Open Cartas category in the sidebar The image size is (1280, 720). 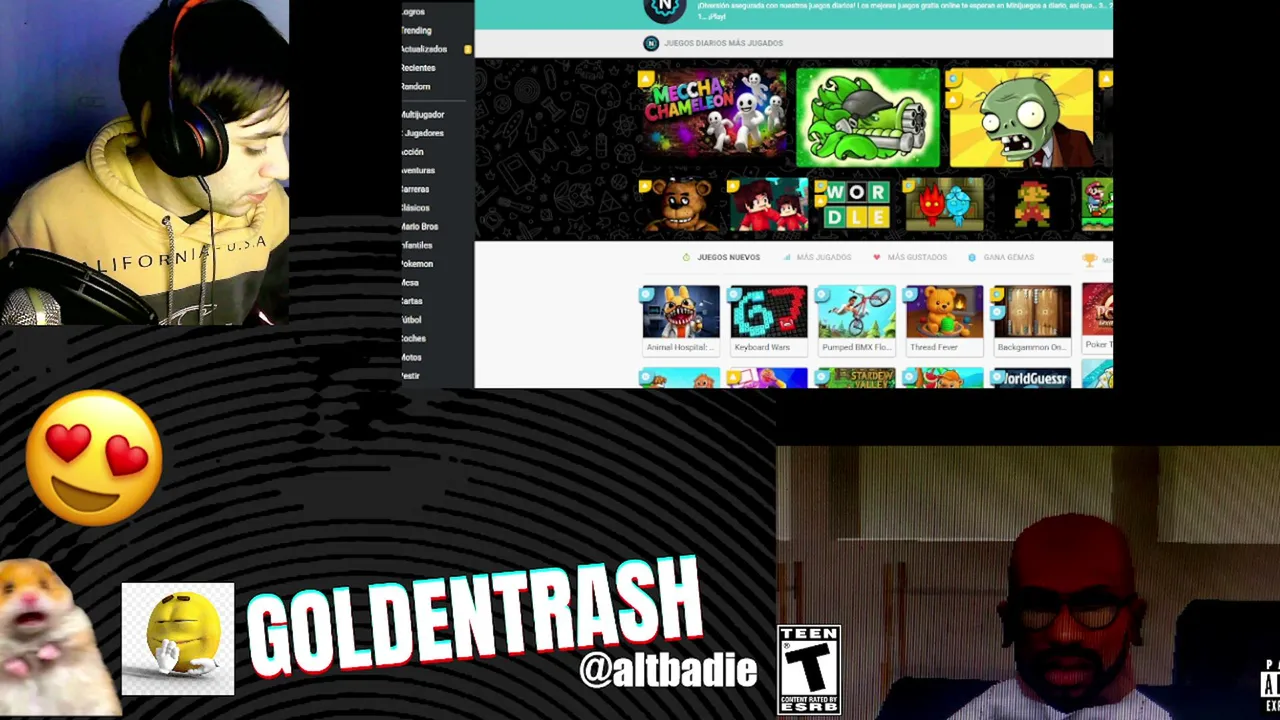pos(412,301)
